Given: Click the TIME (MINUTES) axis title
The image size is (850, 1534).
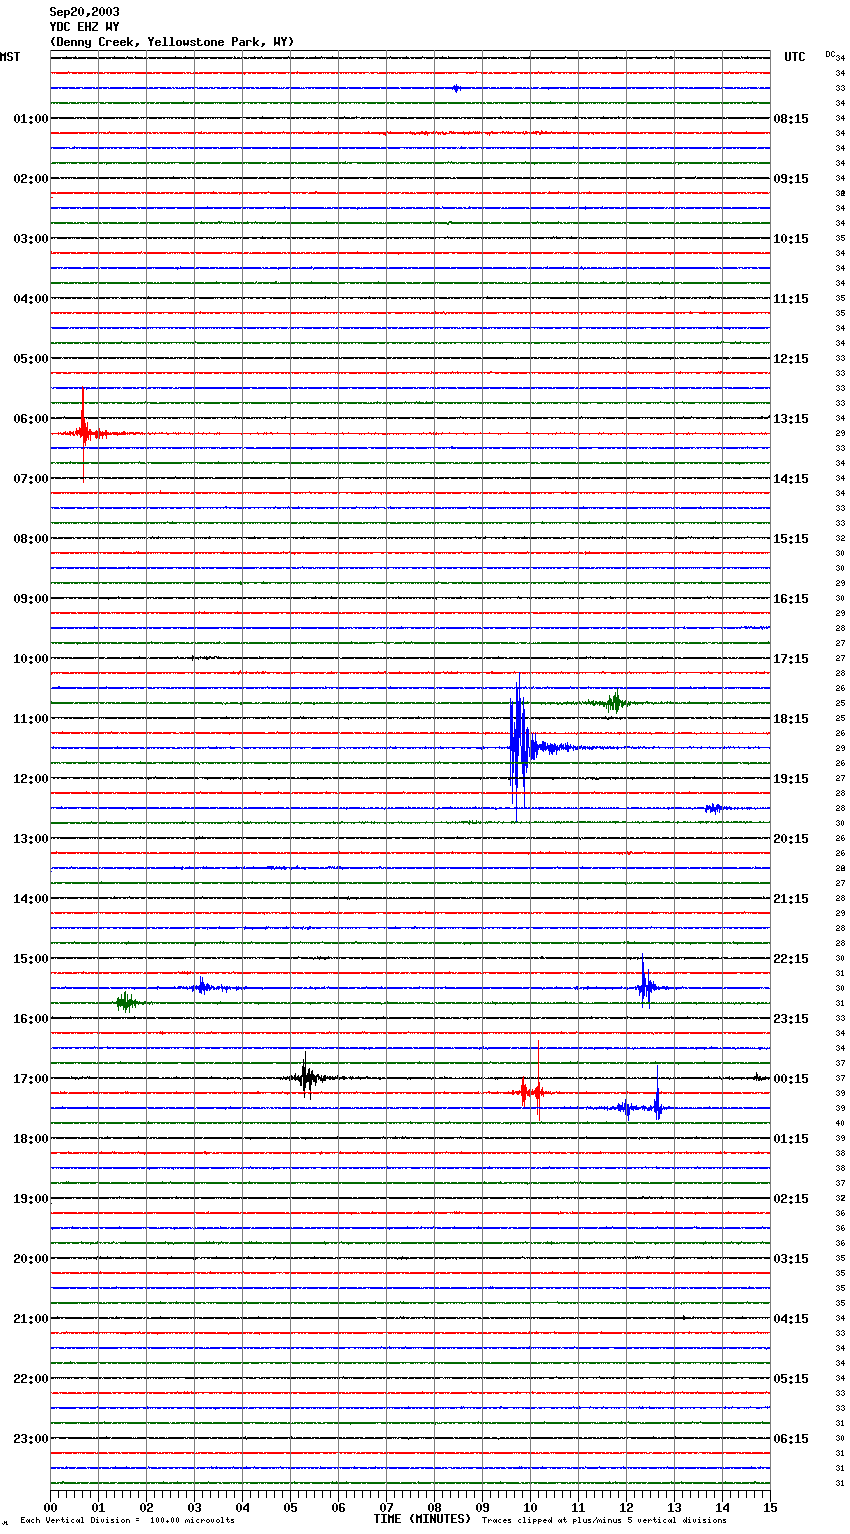Looking at the screenshot, I should pos(422,1519).
